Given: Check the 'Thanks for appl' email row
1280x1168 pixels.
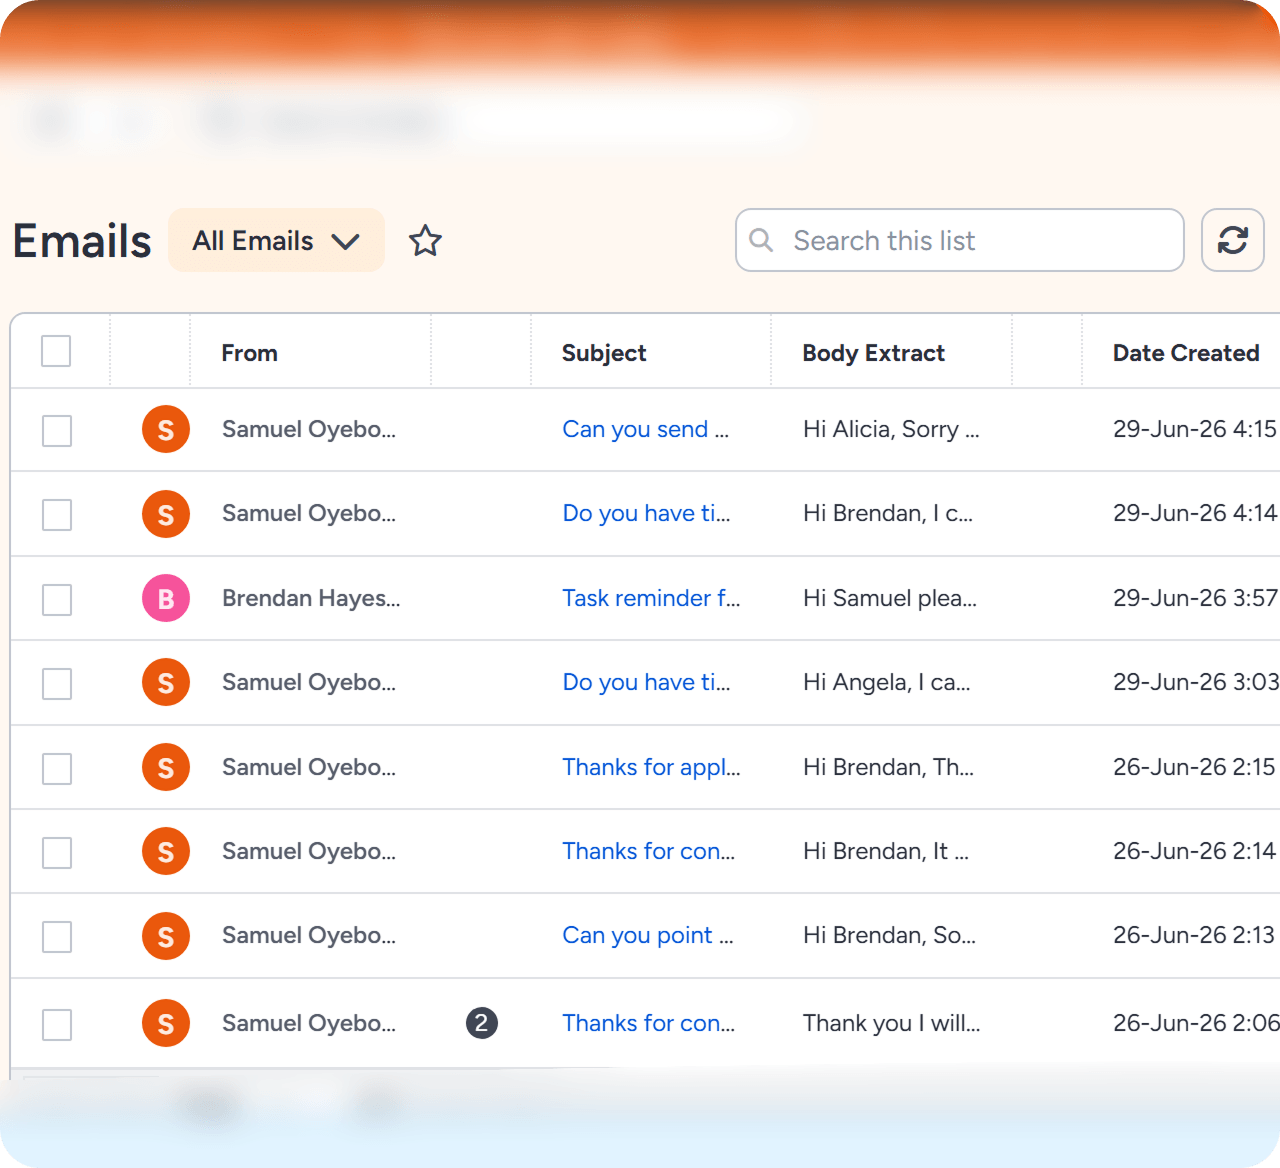Looking at the screenshot, I should pos(57,769).
